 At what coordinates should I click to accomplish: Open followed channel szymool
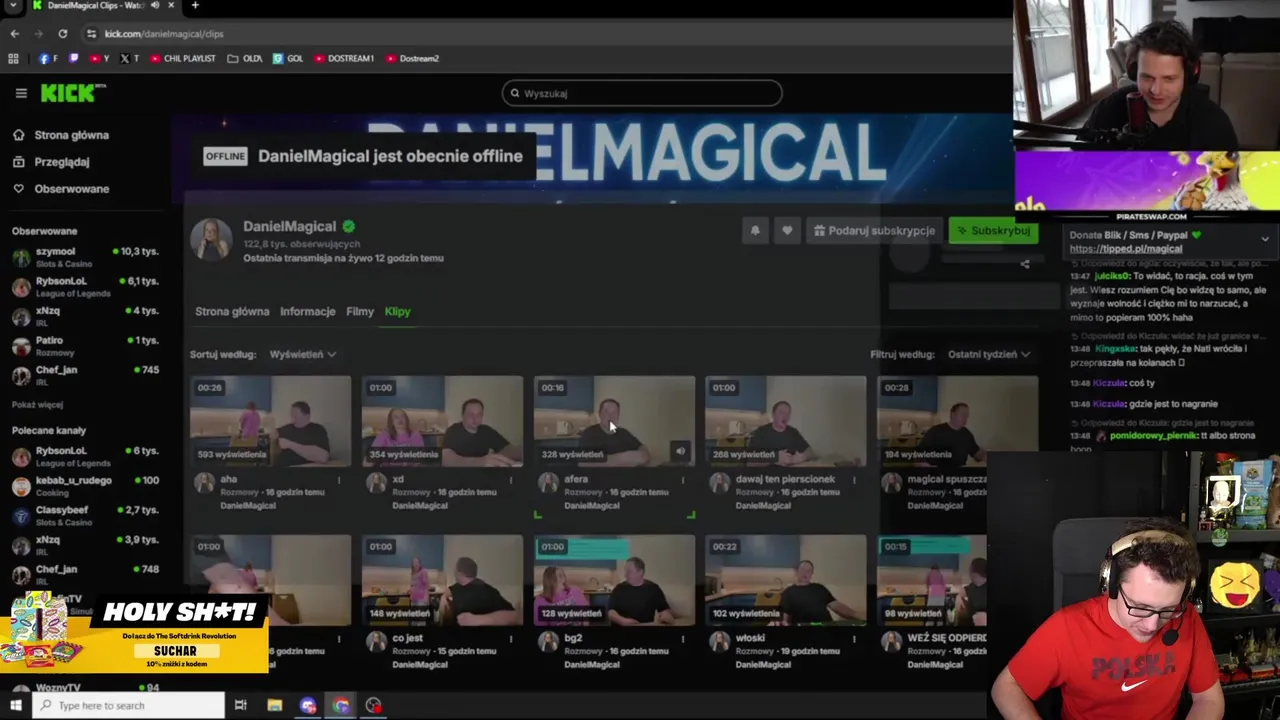tap(86, 256)
